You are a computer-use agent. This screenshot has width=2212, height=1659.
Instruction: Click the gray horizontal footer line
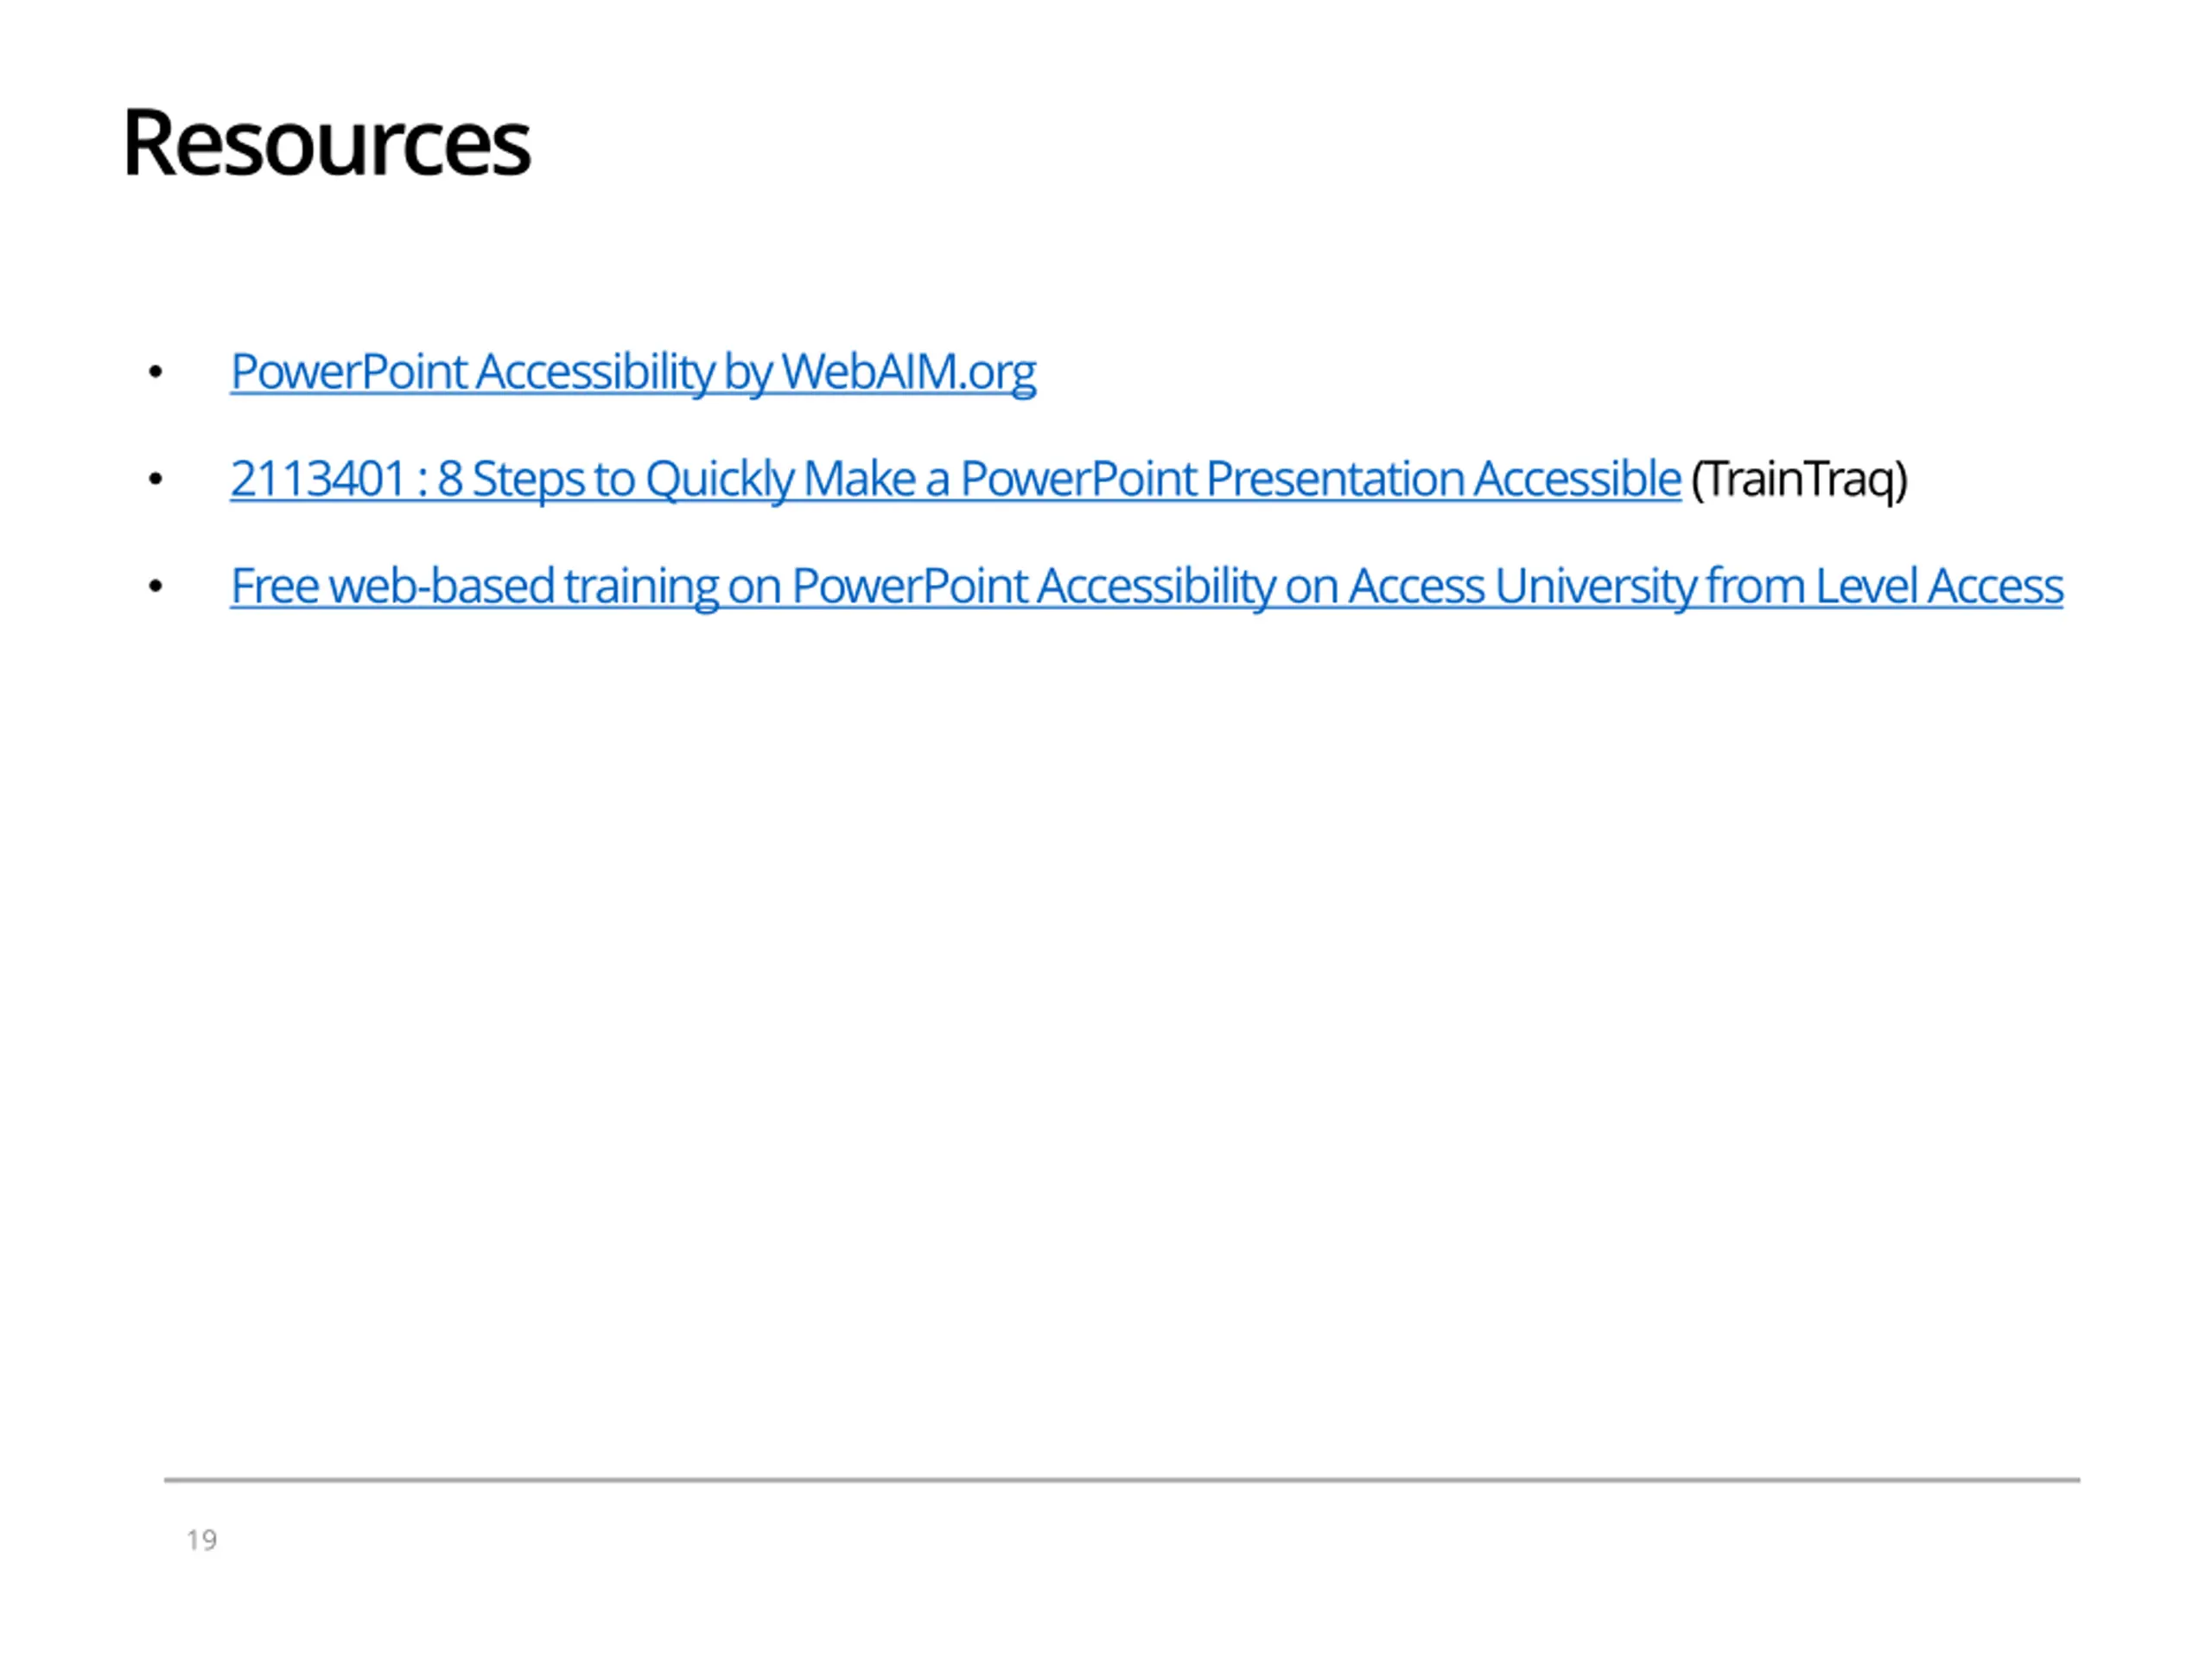tap(1122, 1479)
